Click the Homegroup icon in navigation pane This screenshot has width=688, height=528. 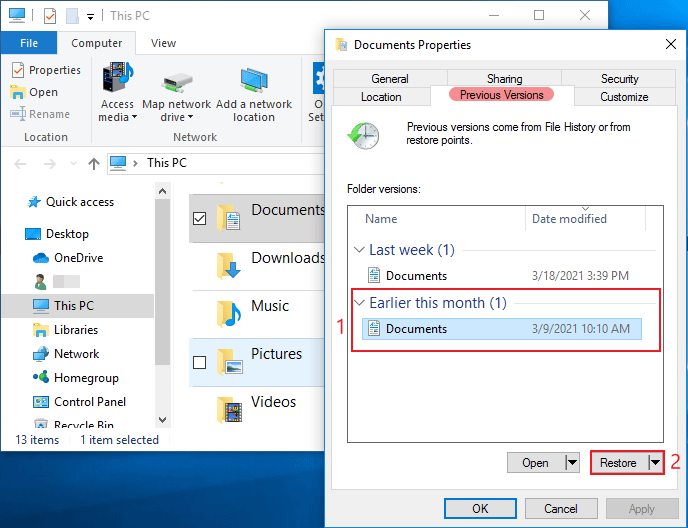[x=41, y=377]
